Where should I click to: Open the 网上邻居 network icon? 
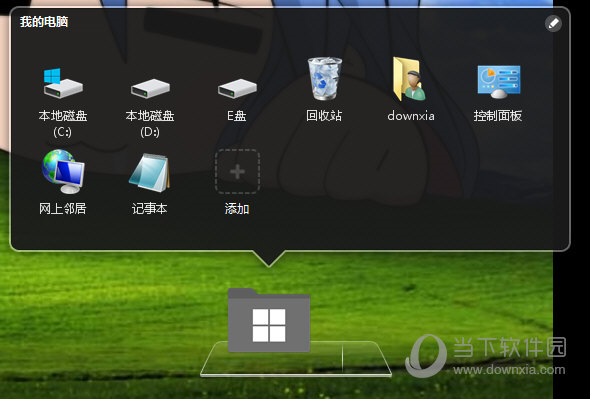point(63,171)
